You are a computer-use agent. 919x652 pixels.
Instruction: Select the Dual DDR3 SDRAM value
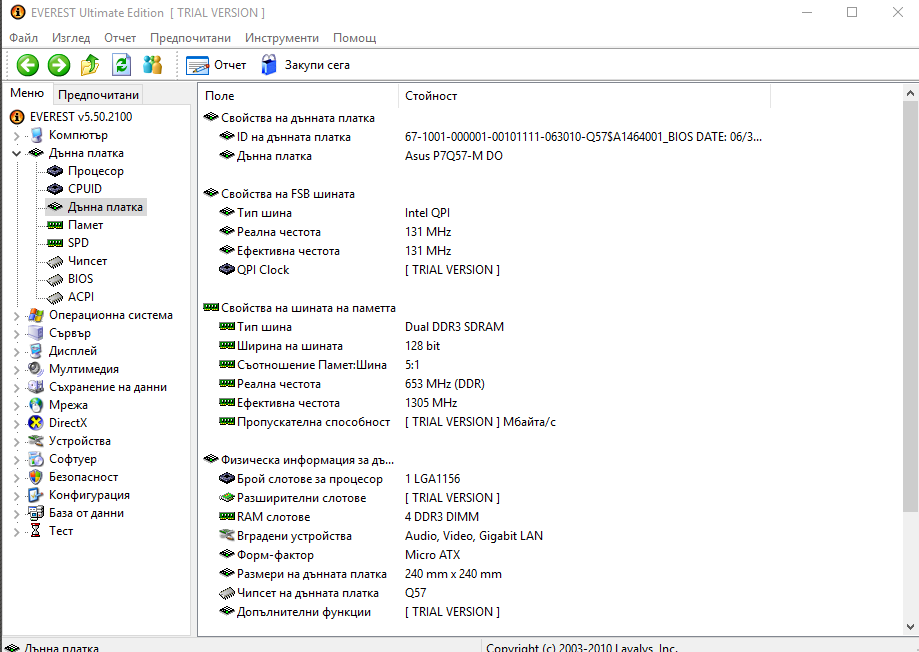point(454,327)
